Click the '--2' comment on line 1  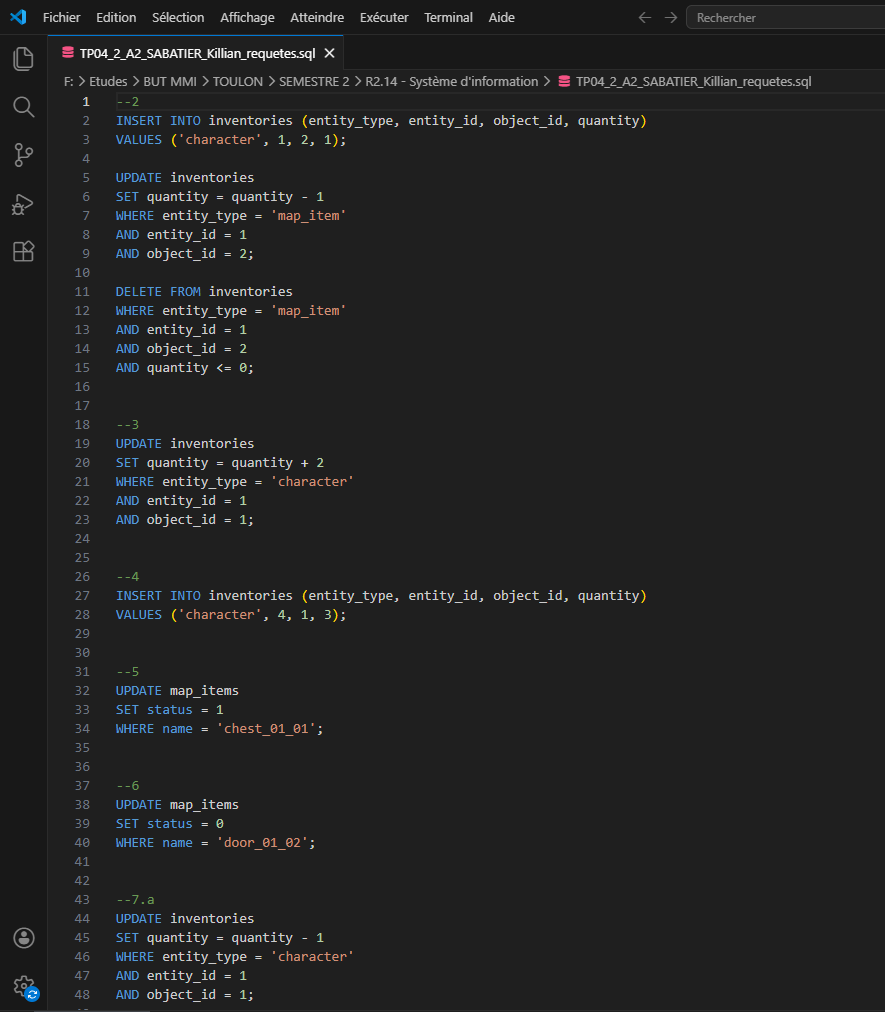click(x=127, y=101)
